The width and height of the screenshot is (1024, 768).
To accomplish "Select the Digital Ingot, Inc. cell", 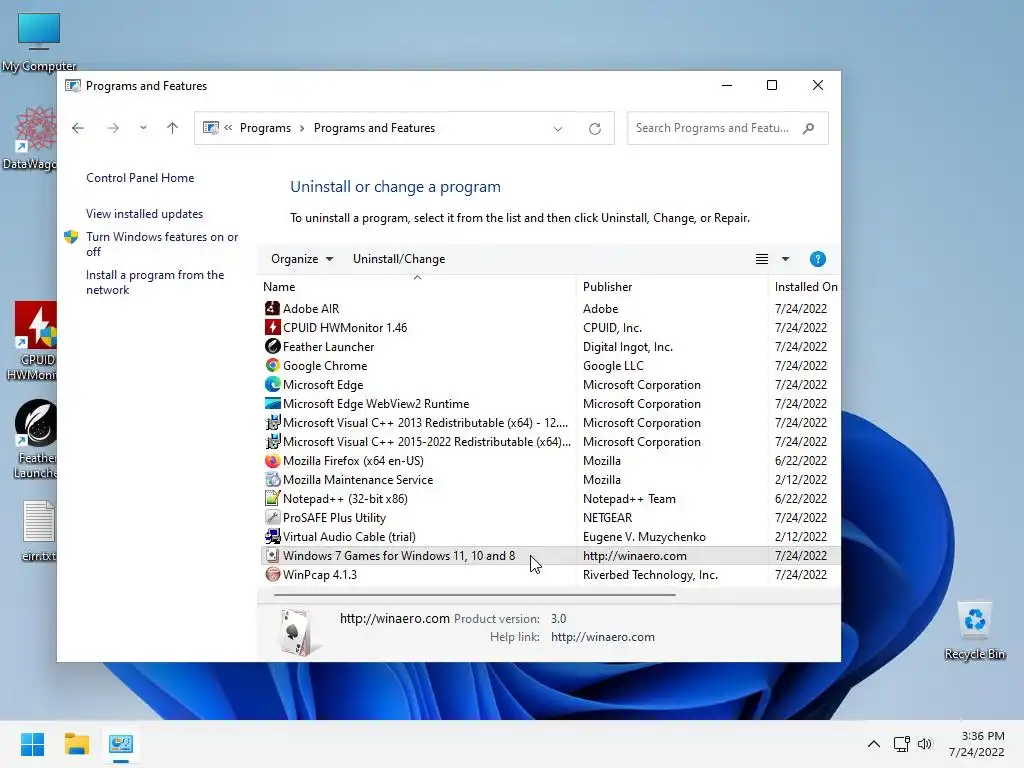I will tap(628, 346).
